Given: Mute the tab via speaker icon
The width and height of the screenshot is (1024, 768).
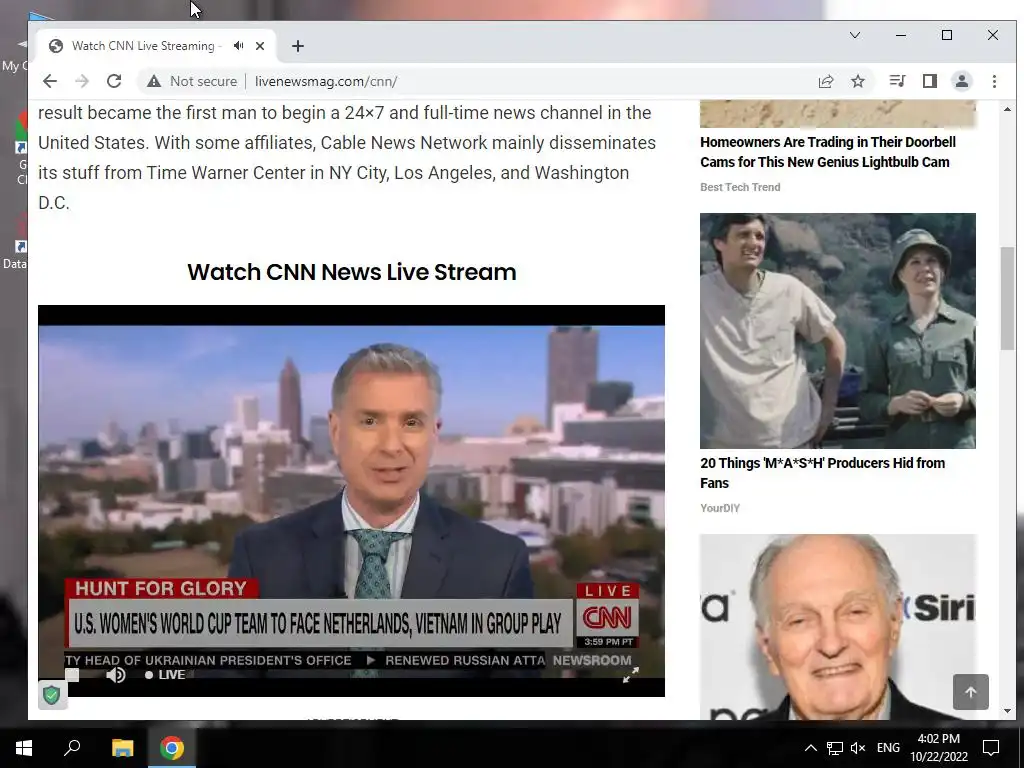Looking at the screenshot, I should [x=238, y=46].
